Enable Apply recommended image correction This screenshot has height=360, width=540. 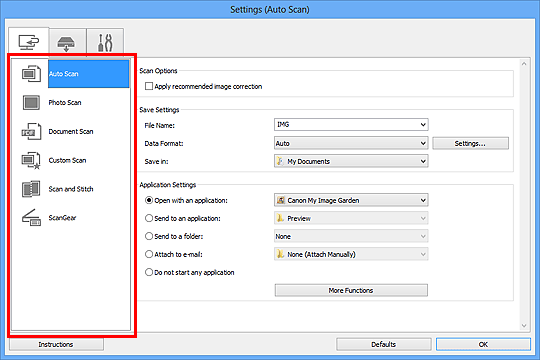(x=149, y=86)
